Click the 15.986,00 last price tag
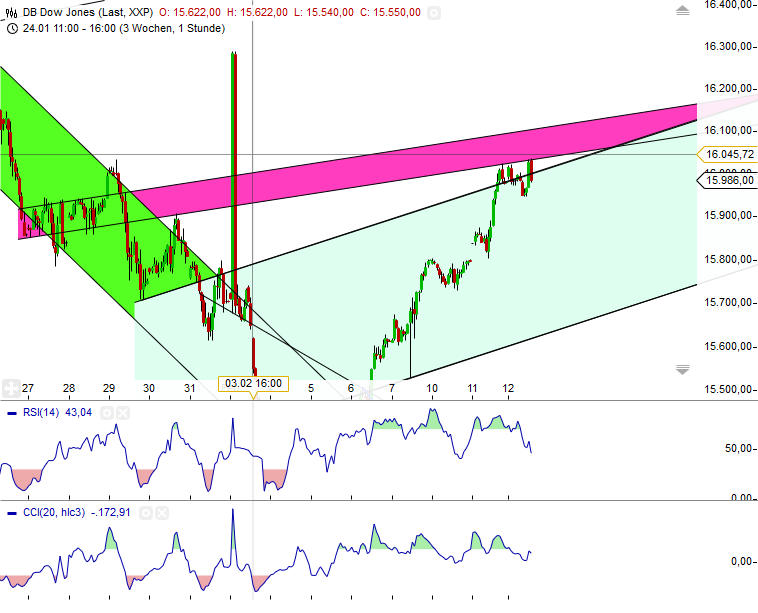758x613 pixels. pyautogui.click(x=727, y=180)
